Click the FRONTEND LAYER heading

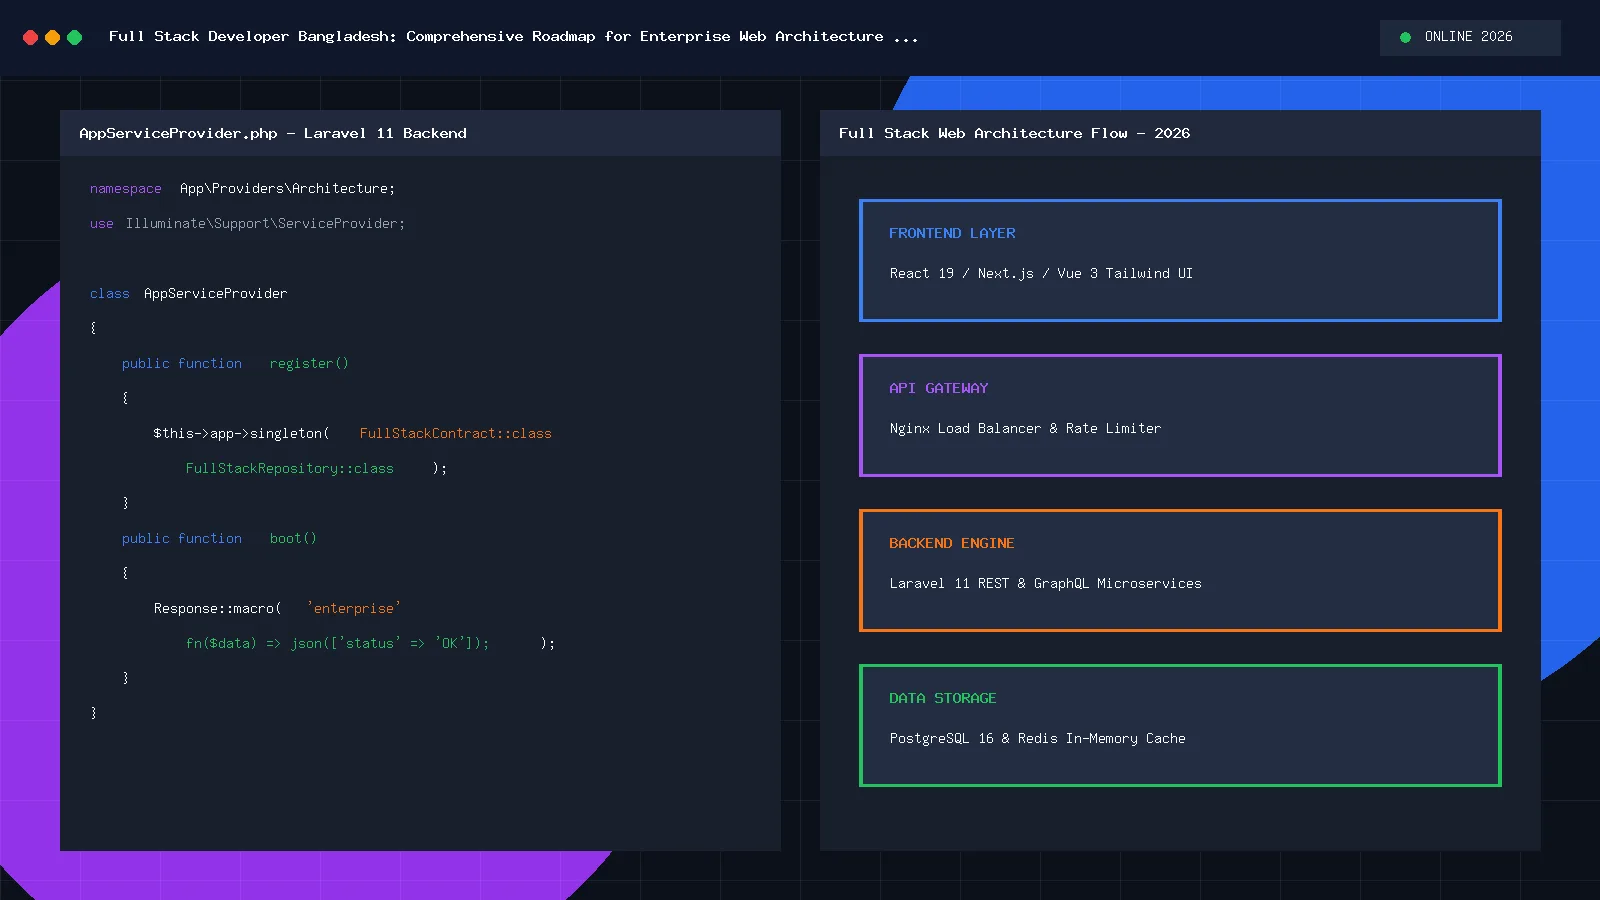tap(952, 233)
